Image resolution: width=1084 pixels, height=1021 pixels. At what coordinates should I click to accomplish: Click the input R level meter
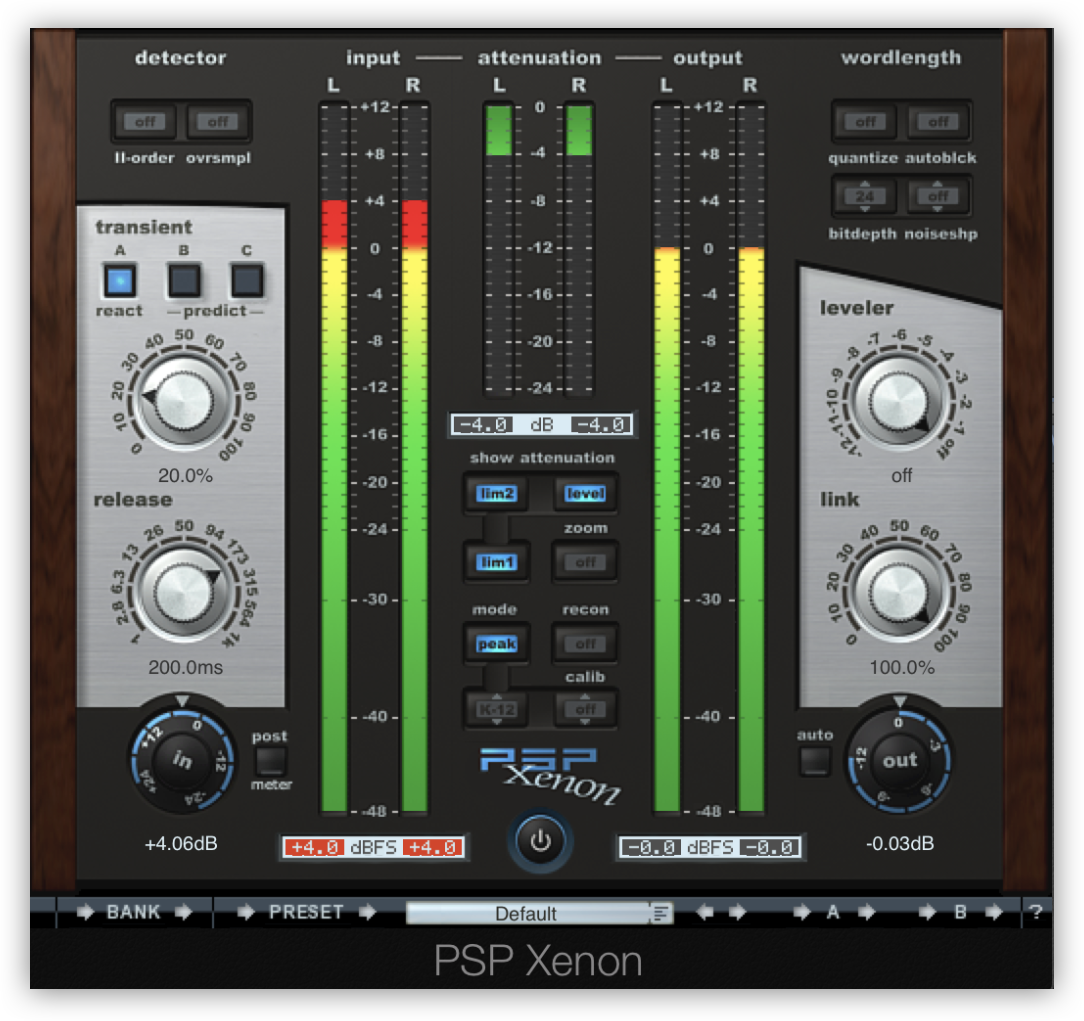point(414,458)
